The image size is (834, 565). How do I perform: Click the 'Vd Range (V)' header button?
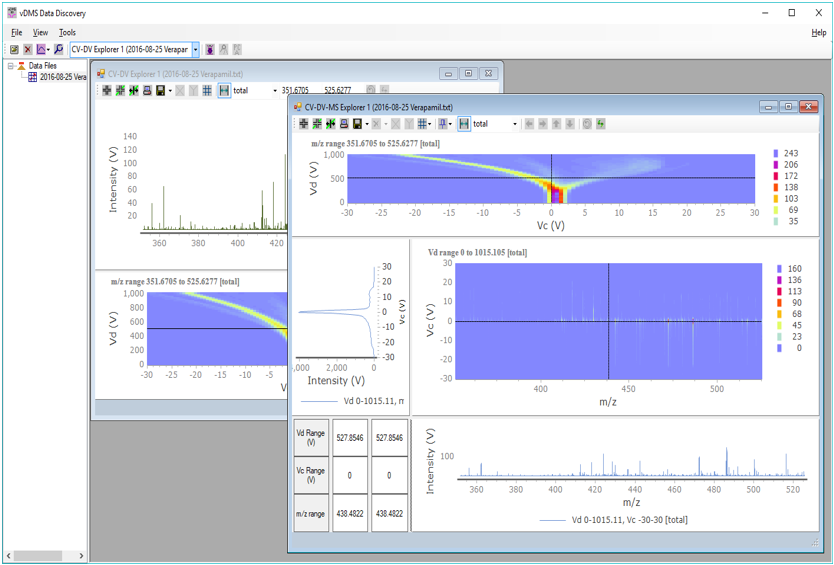coord(311,437)
